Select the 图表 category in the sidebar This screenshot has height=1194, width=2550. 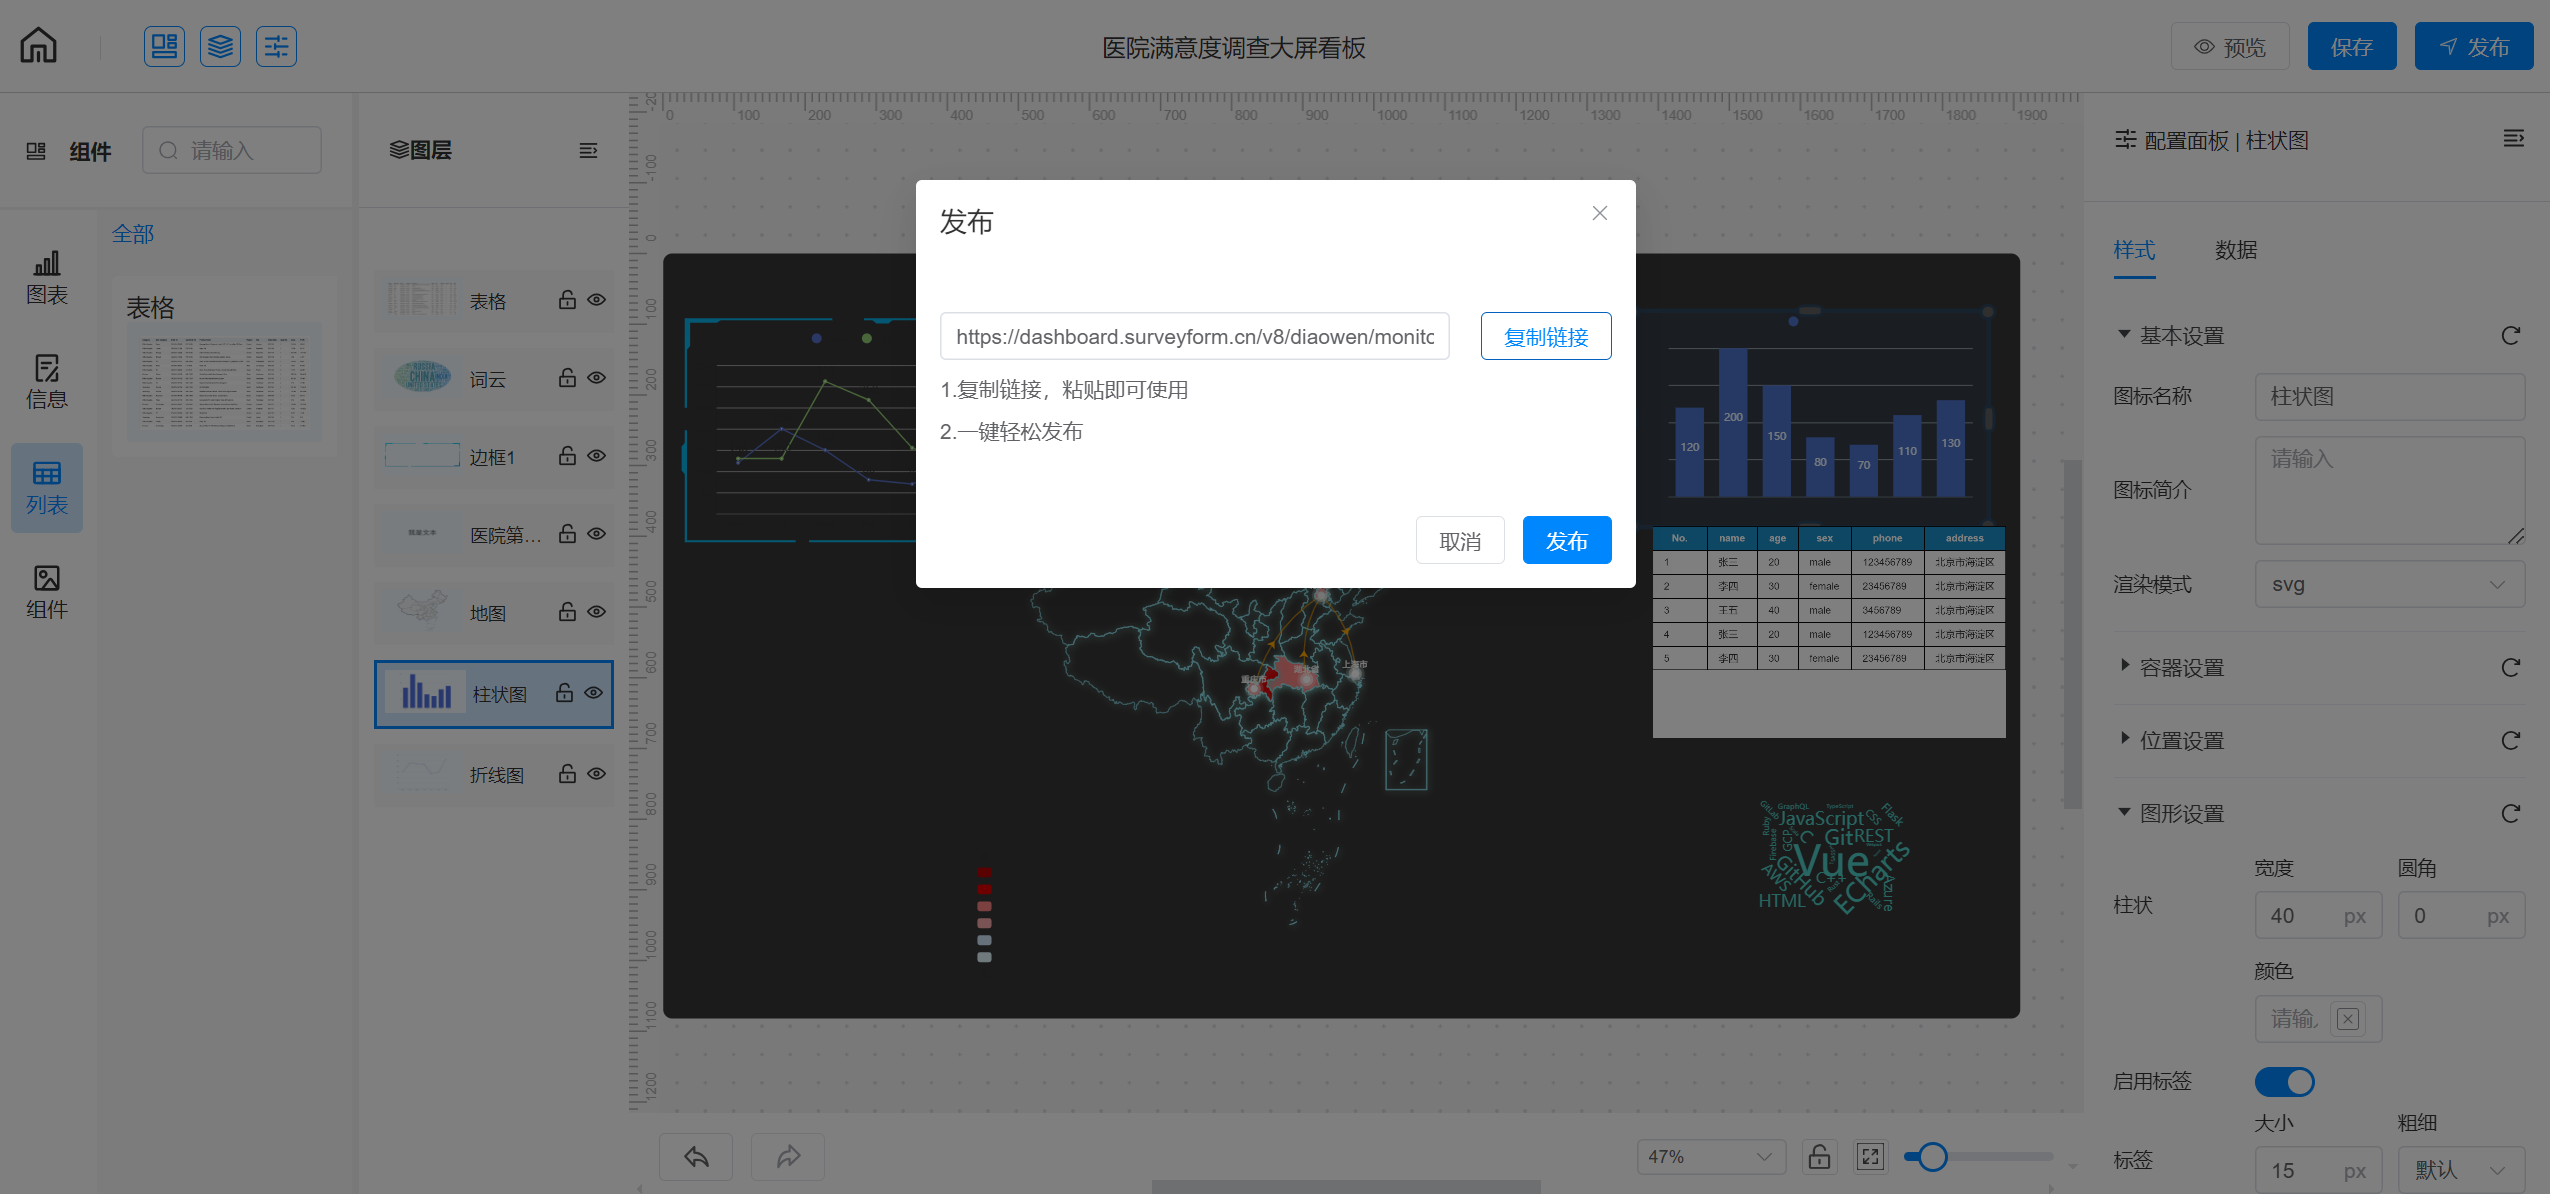(x=47, y=277)
